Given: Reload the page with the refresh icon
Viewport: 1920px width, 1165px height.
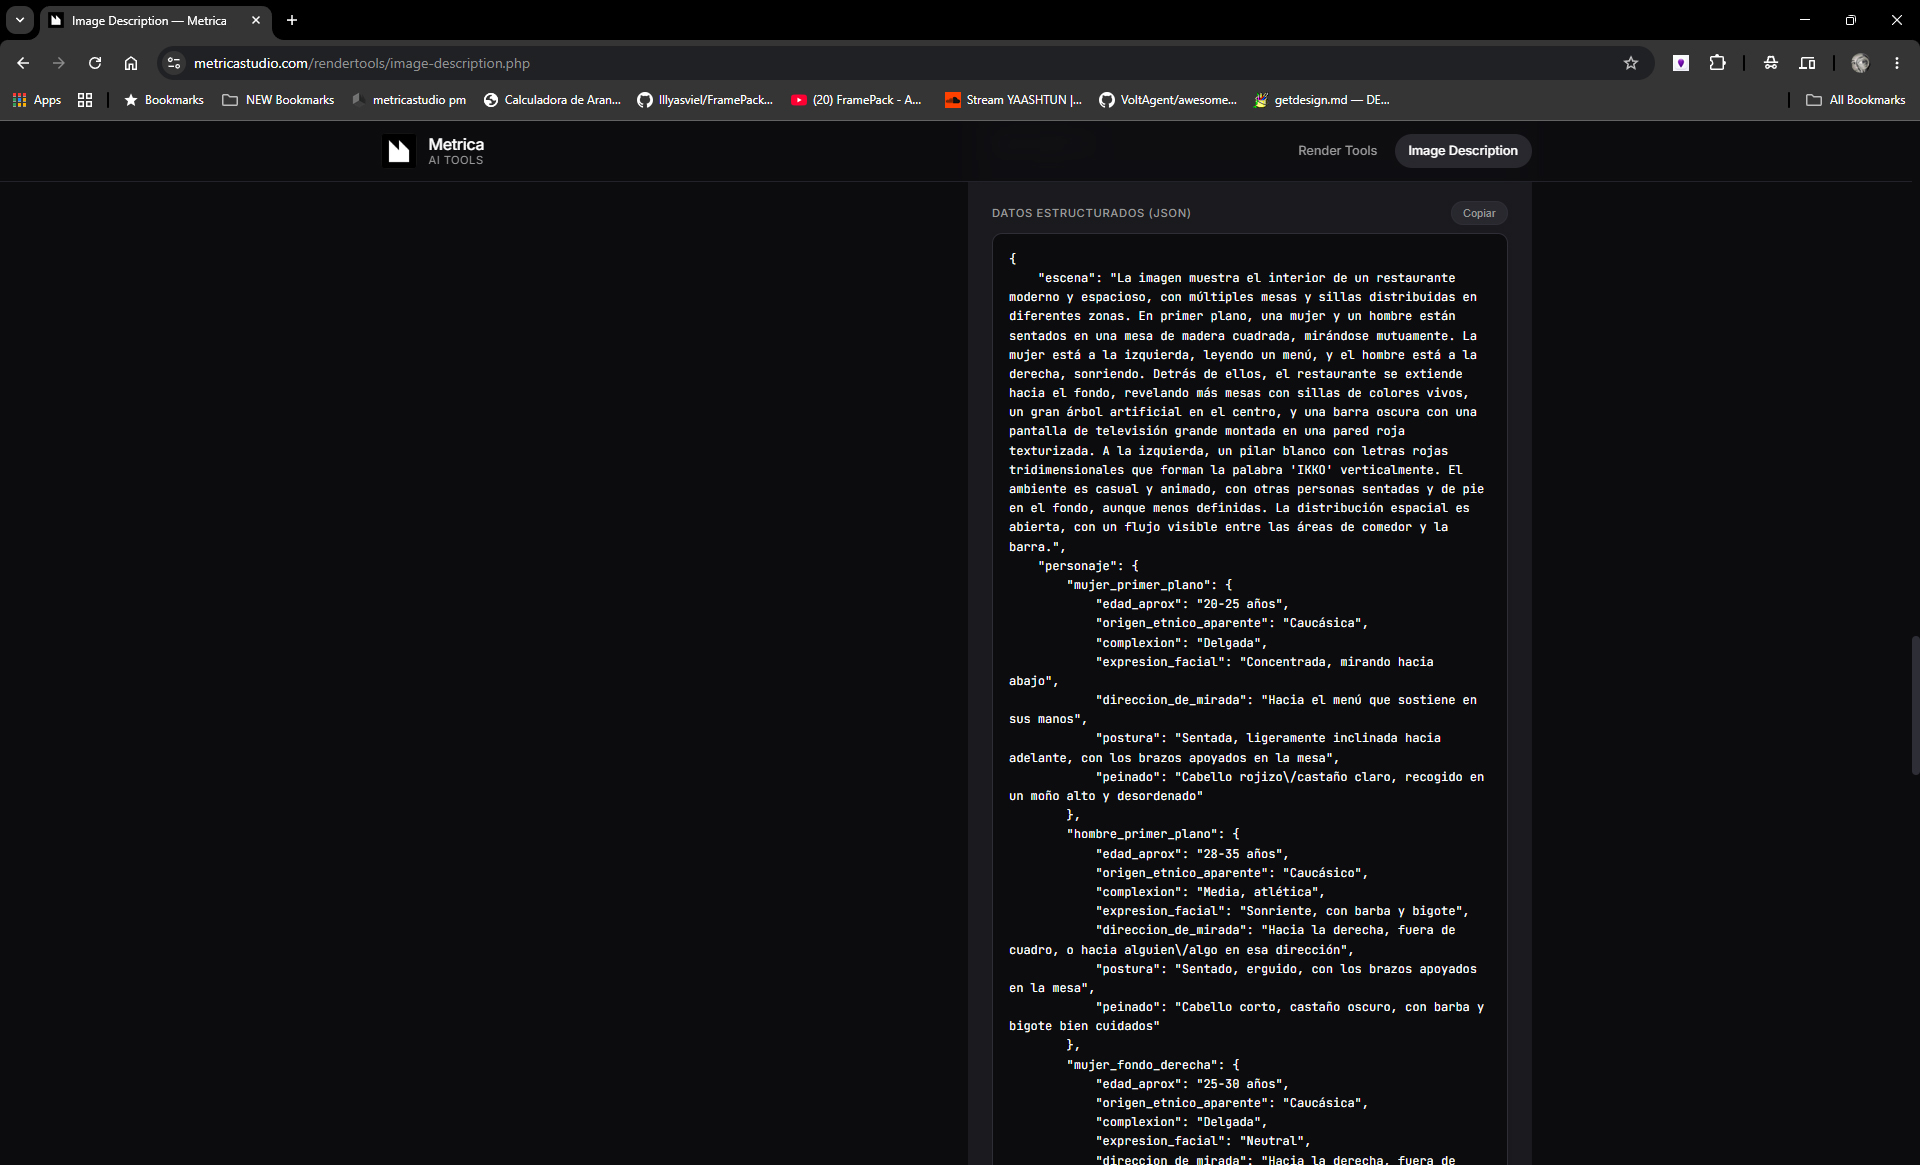Looking at the screenshot, I should point(95,63).
